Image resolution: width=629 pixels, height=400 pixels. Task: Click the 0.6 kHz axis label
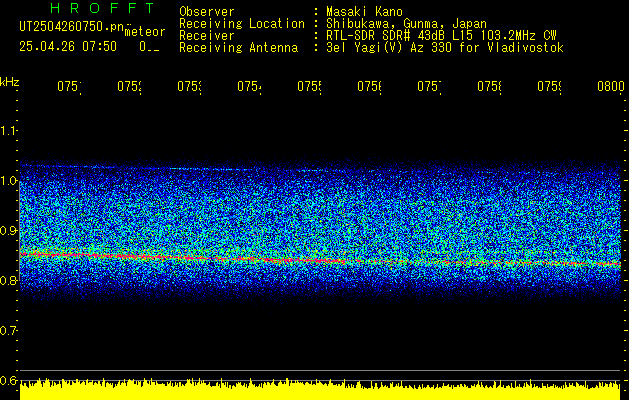8,380
